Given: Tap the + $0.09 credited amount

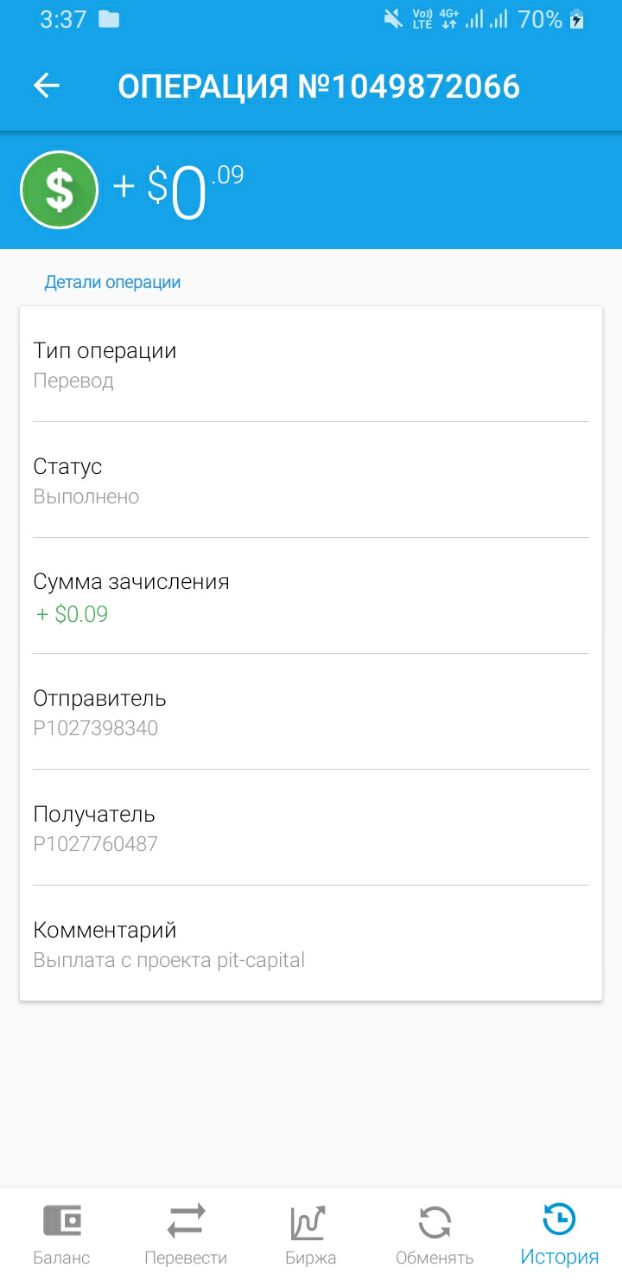Looking at the screenshot, I should coord(72,614).
